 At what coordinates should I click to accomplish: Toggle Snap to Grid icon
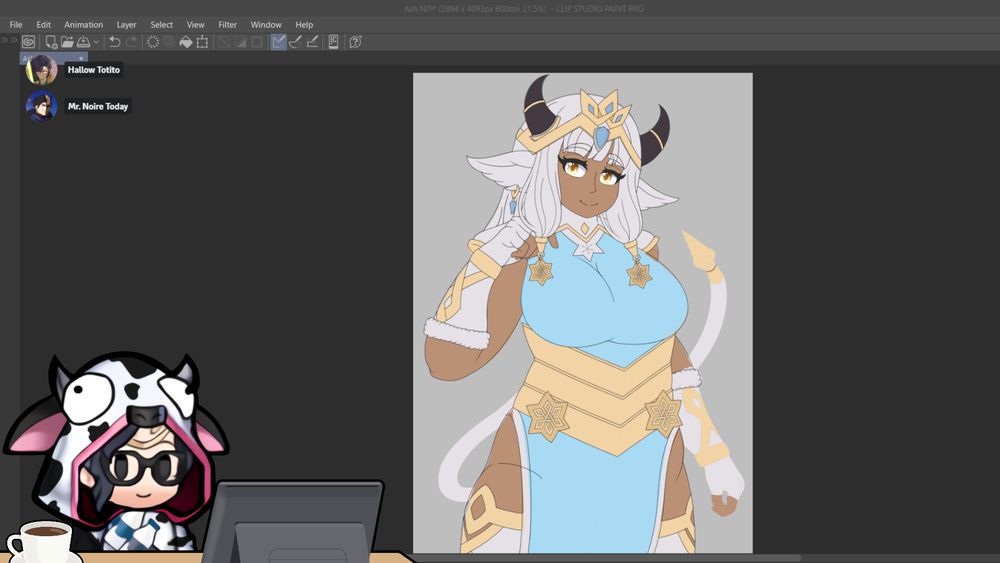[x=312, y=42]
